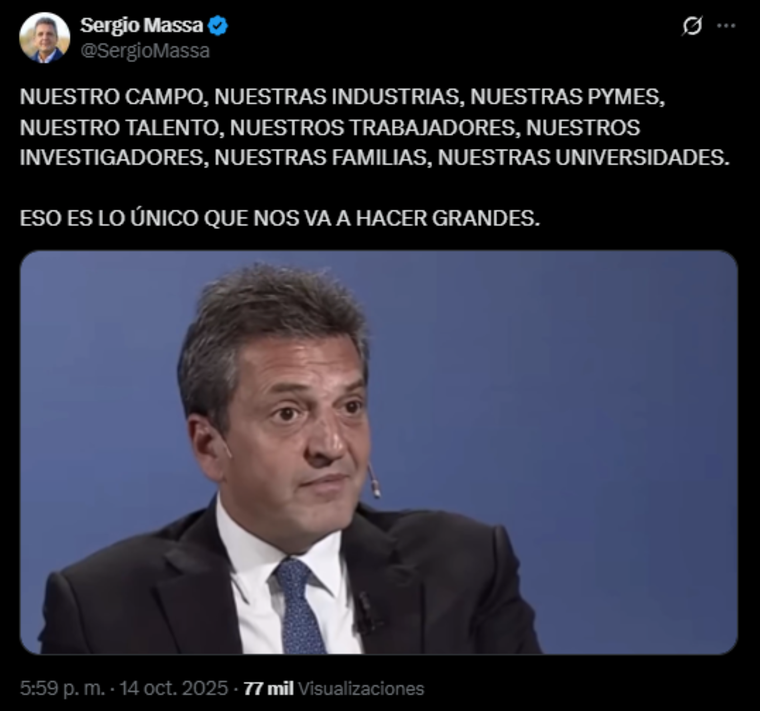Click the headset microphone in the video
The image size is (760, 711).
(x=374, y=479)
